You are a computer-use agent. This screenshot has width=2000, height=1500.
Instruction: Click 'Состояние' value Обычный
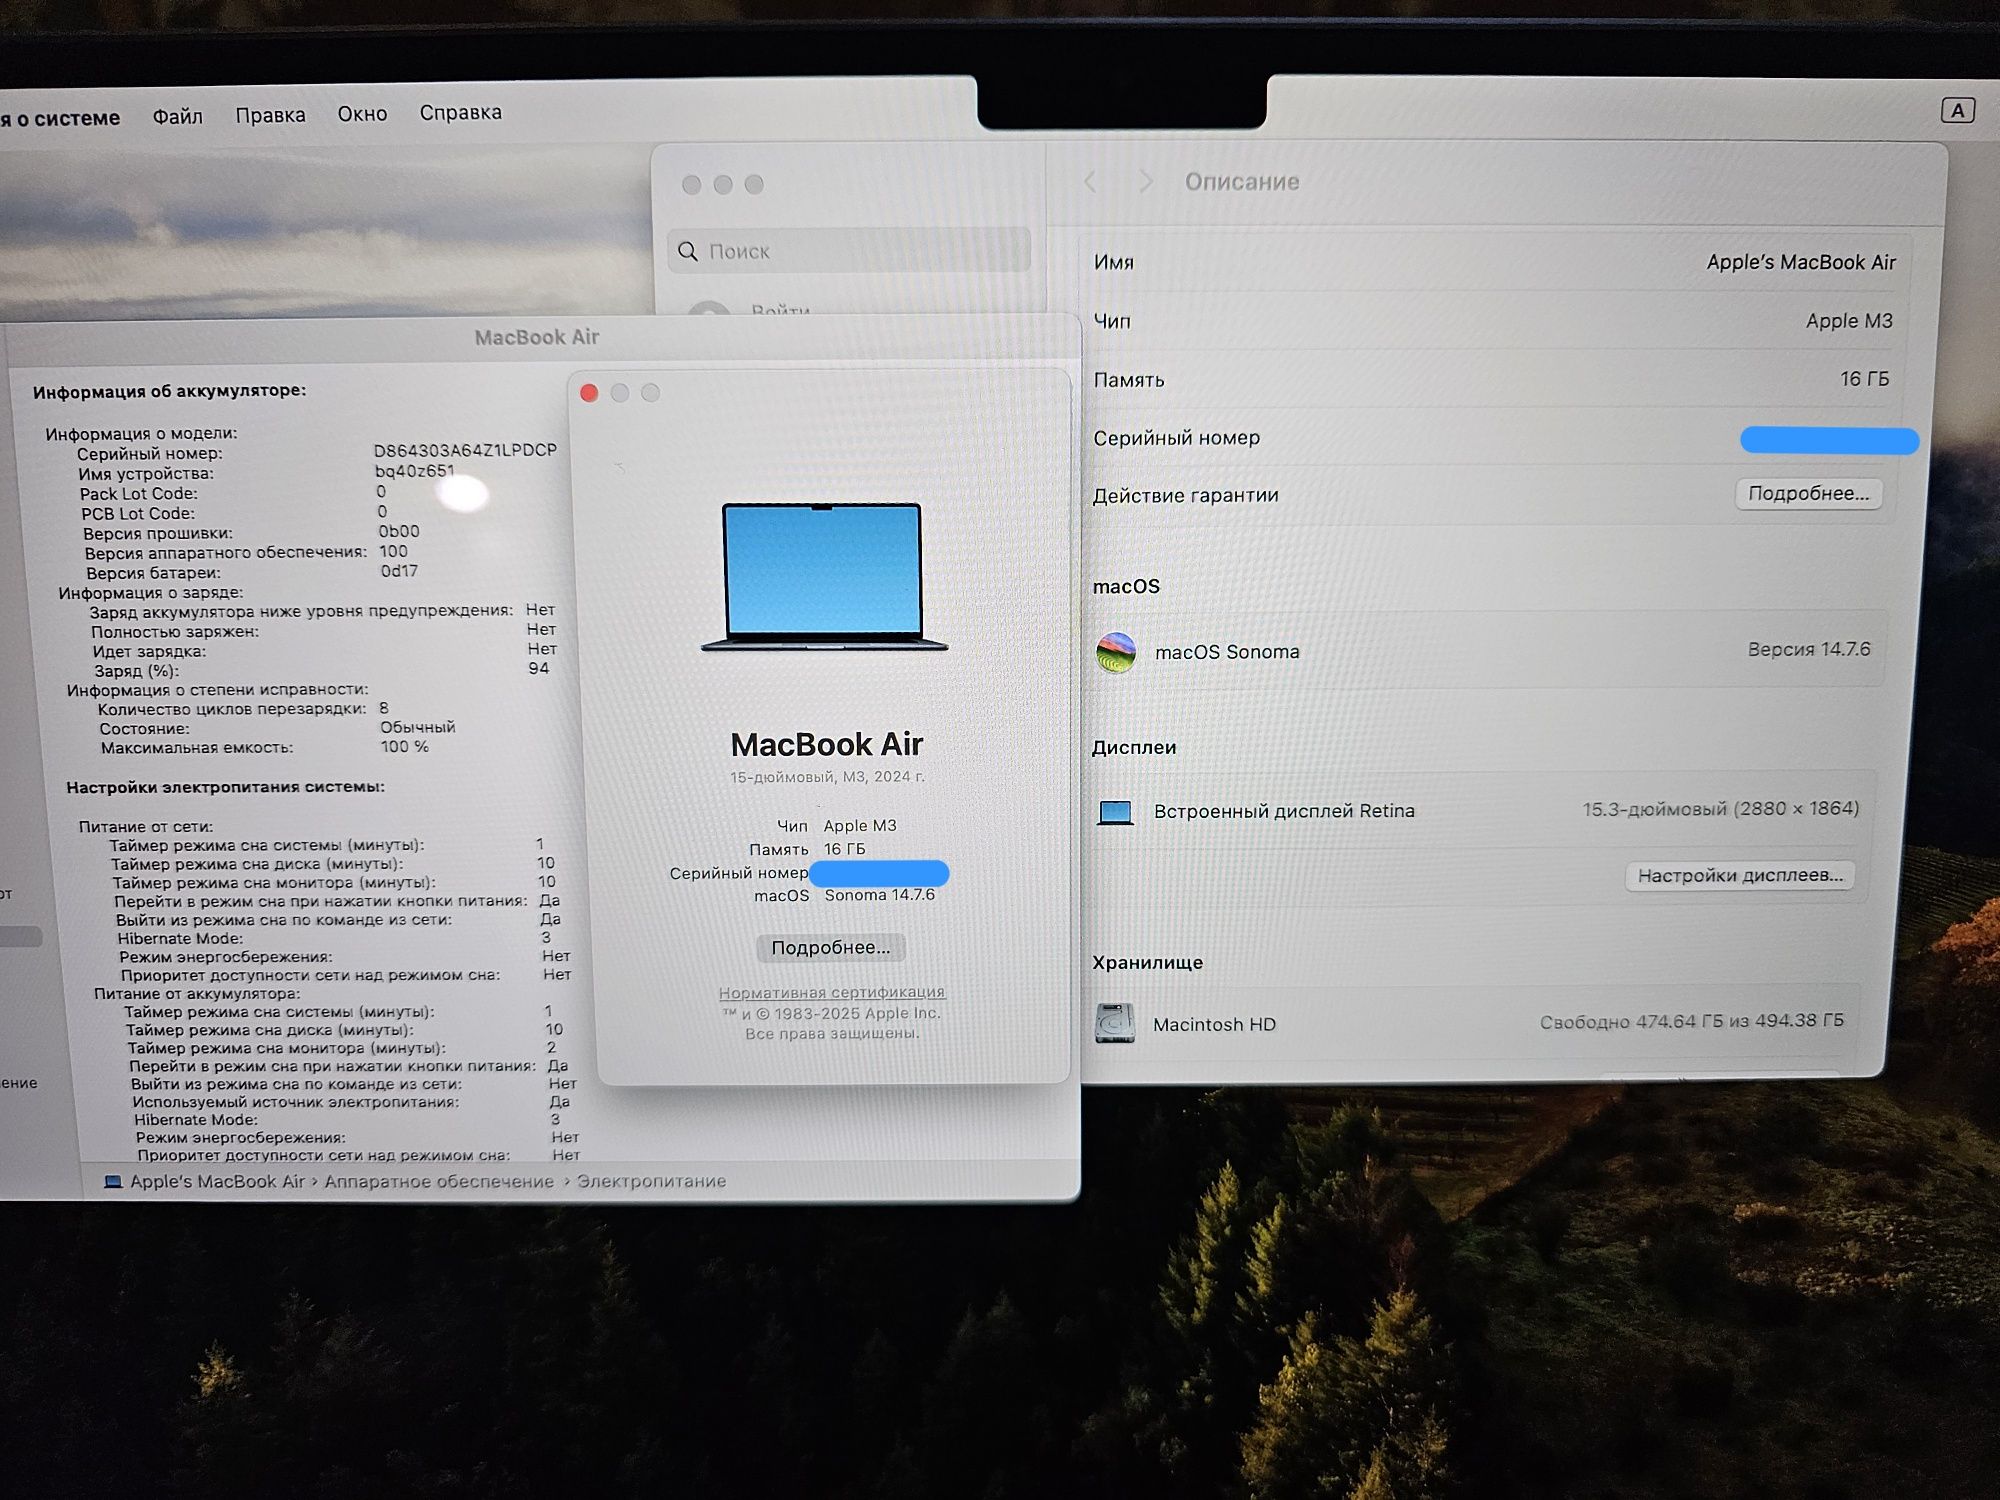tap(417, 727)
